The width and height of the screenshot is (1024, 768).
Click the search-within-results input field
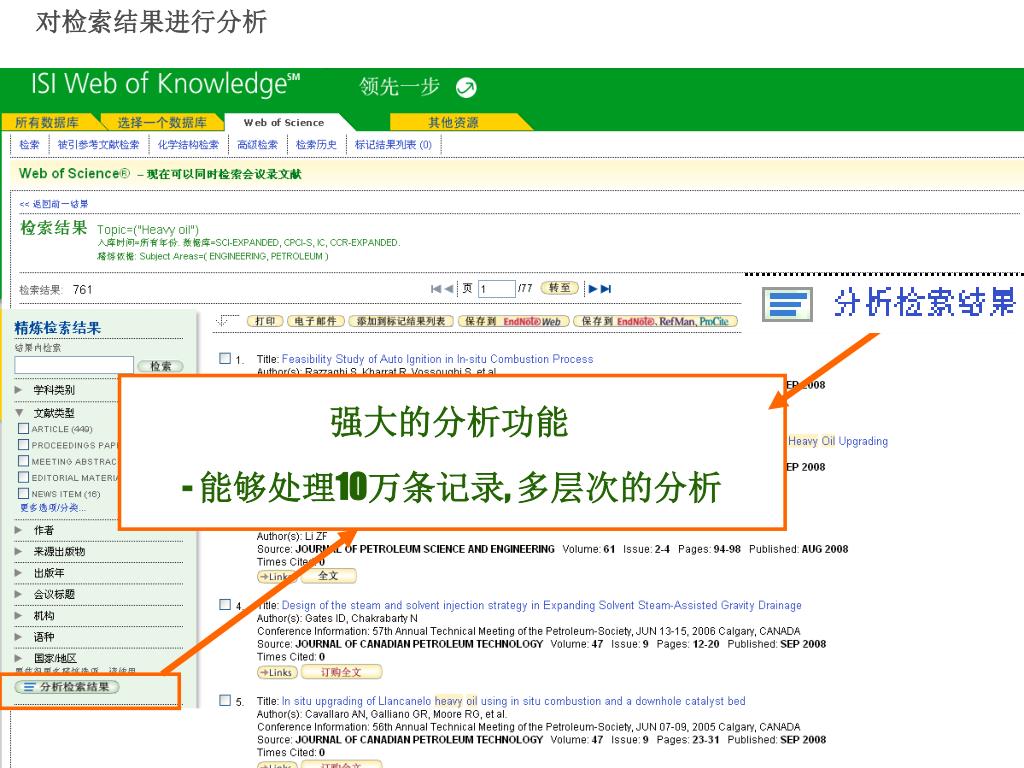[74, 365]
